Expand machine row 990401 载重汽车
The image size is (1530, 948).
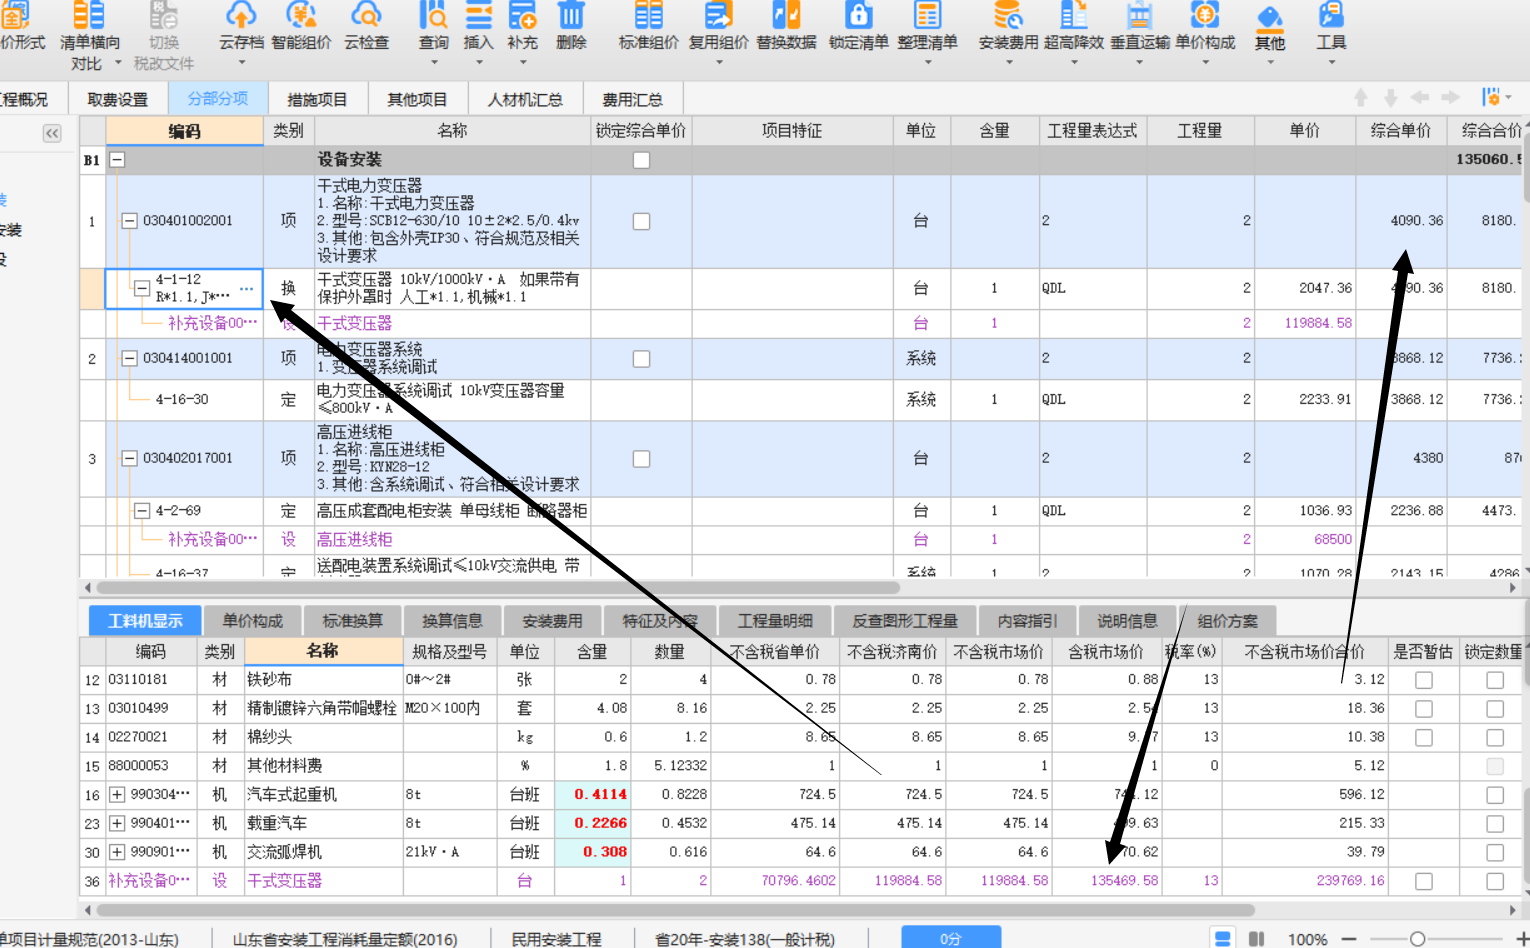coord(117,824)
